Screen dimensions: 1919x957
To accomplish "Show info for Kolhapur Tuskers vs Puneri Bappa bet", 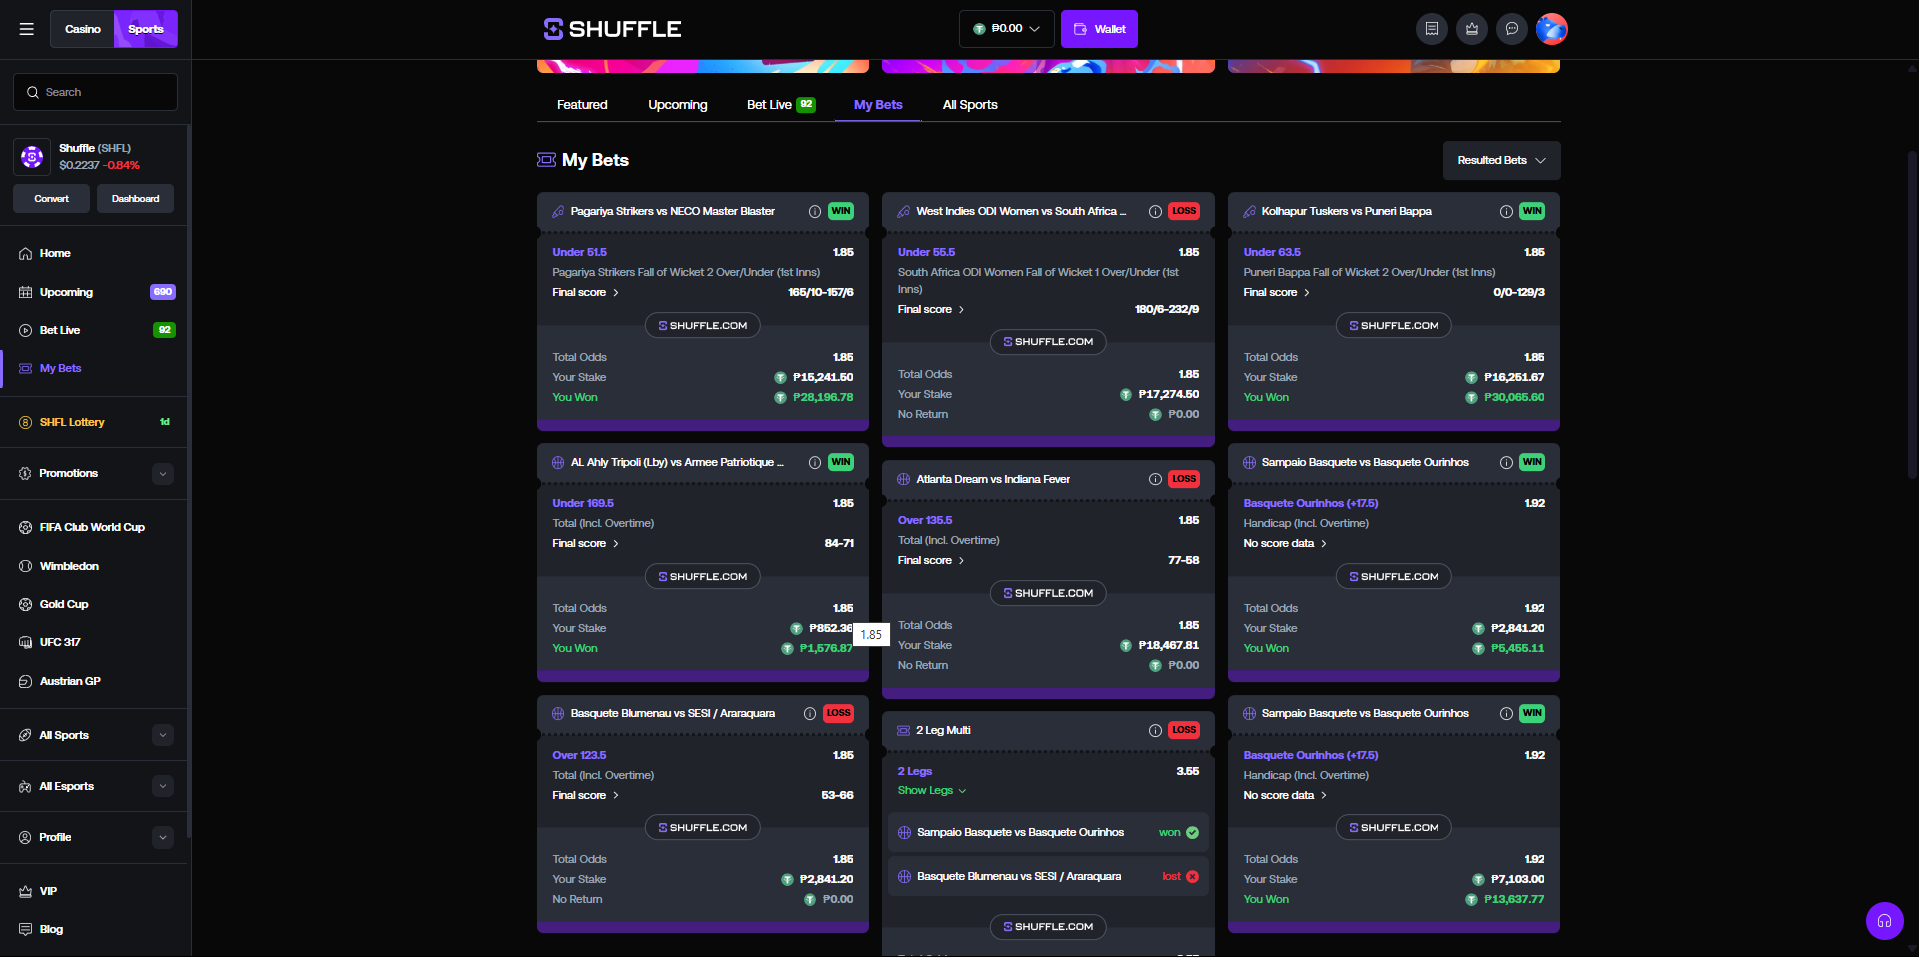I will pyautogui.click(x=1506, y=211).
